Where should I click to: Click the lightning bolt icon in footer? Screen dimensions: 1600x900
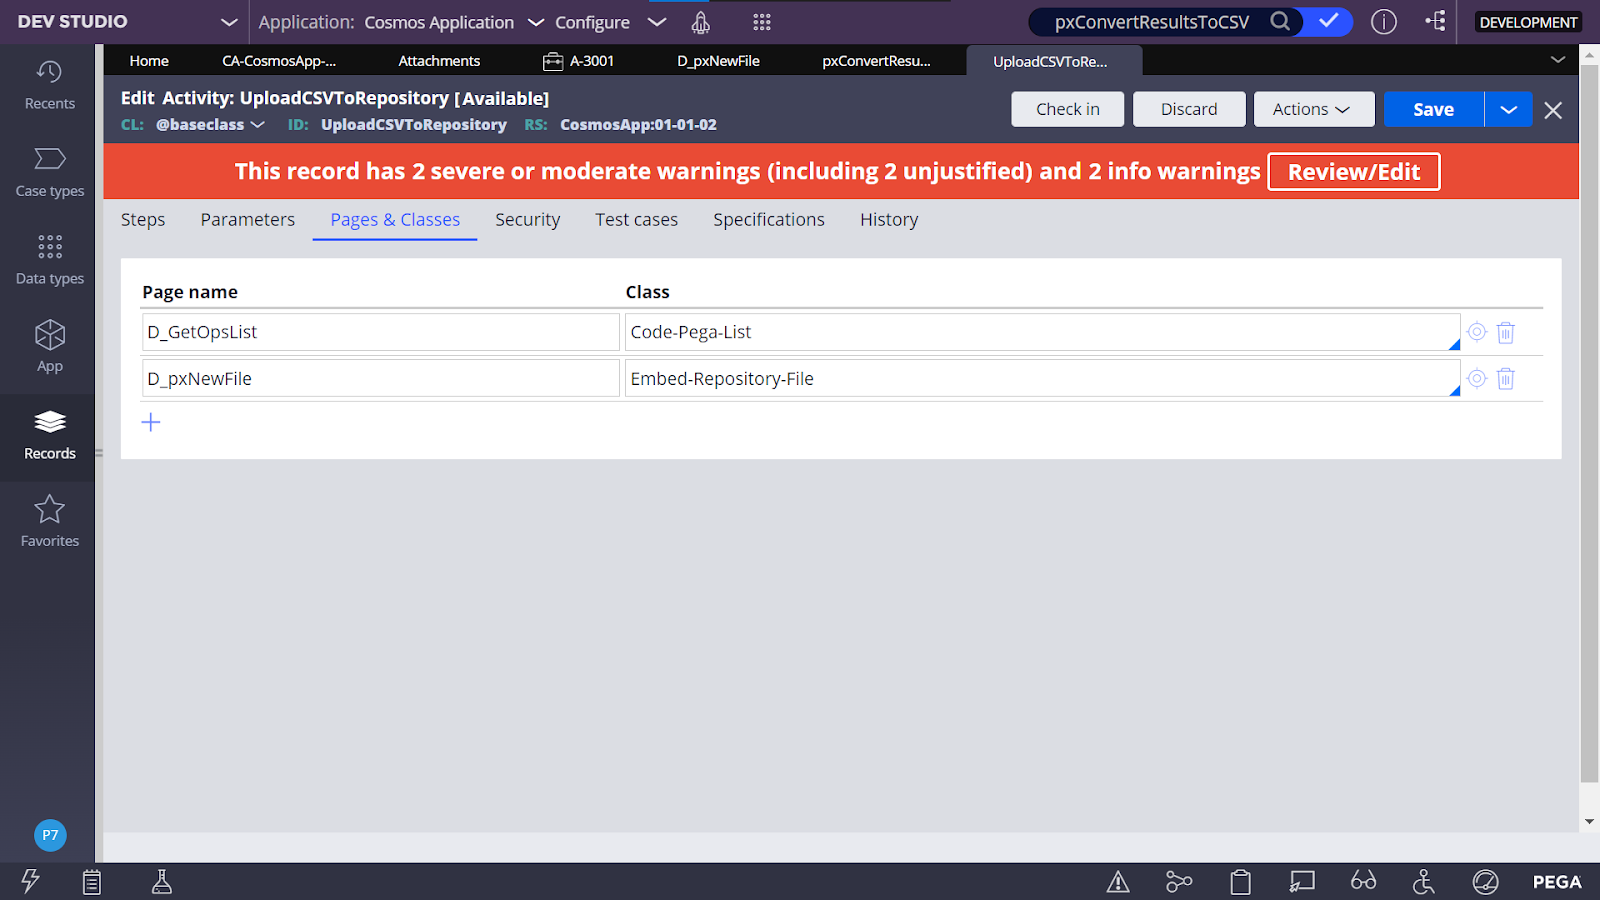point(30,881)
